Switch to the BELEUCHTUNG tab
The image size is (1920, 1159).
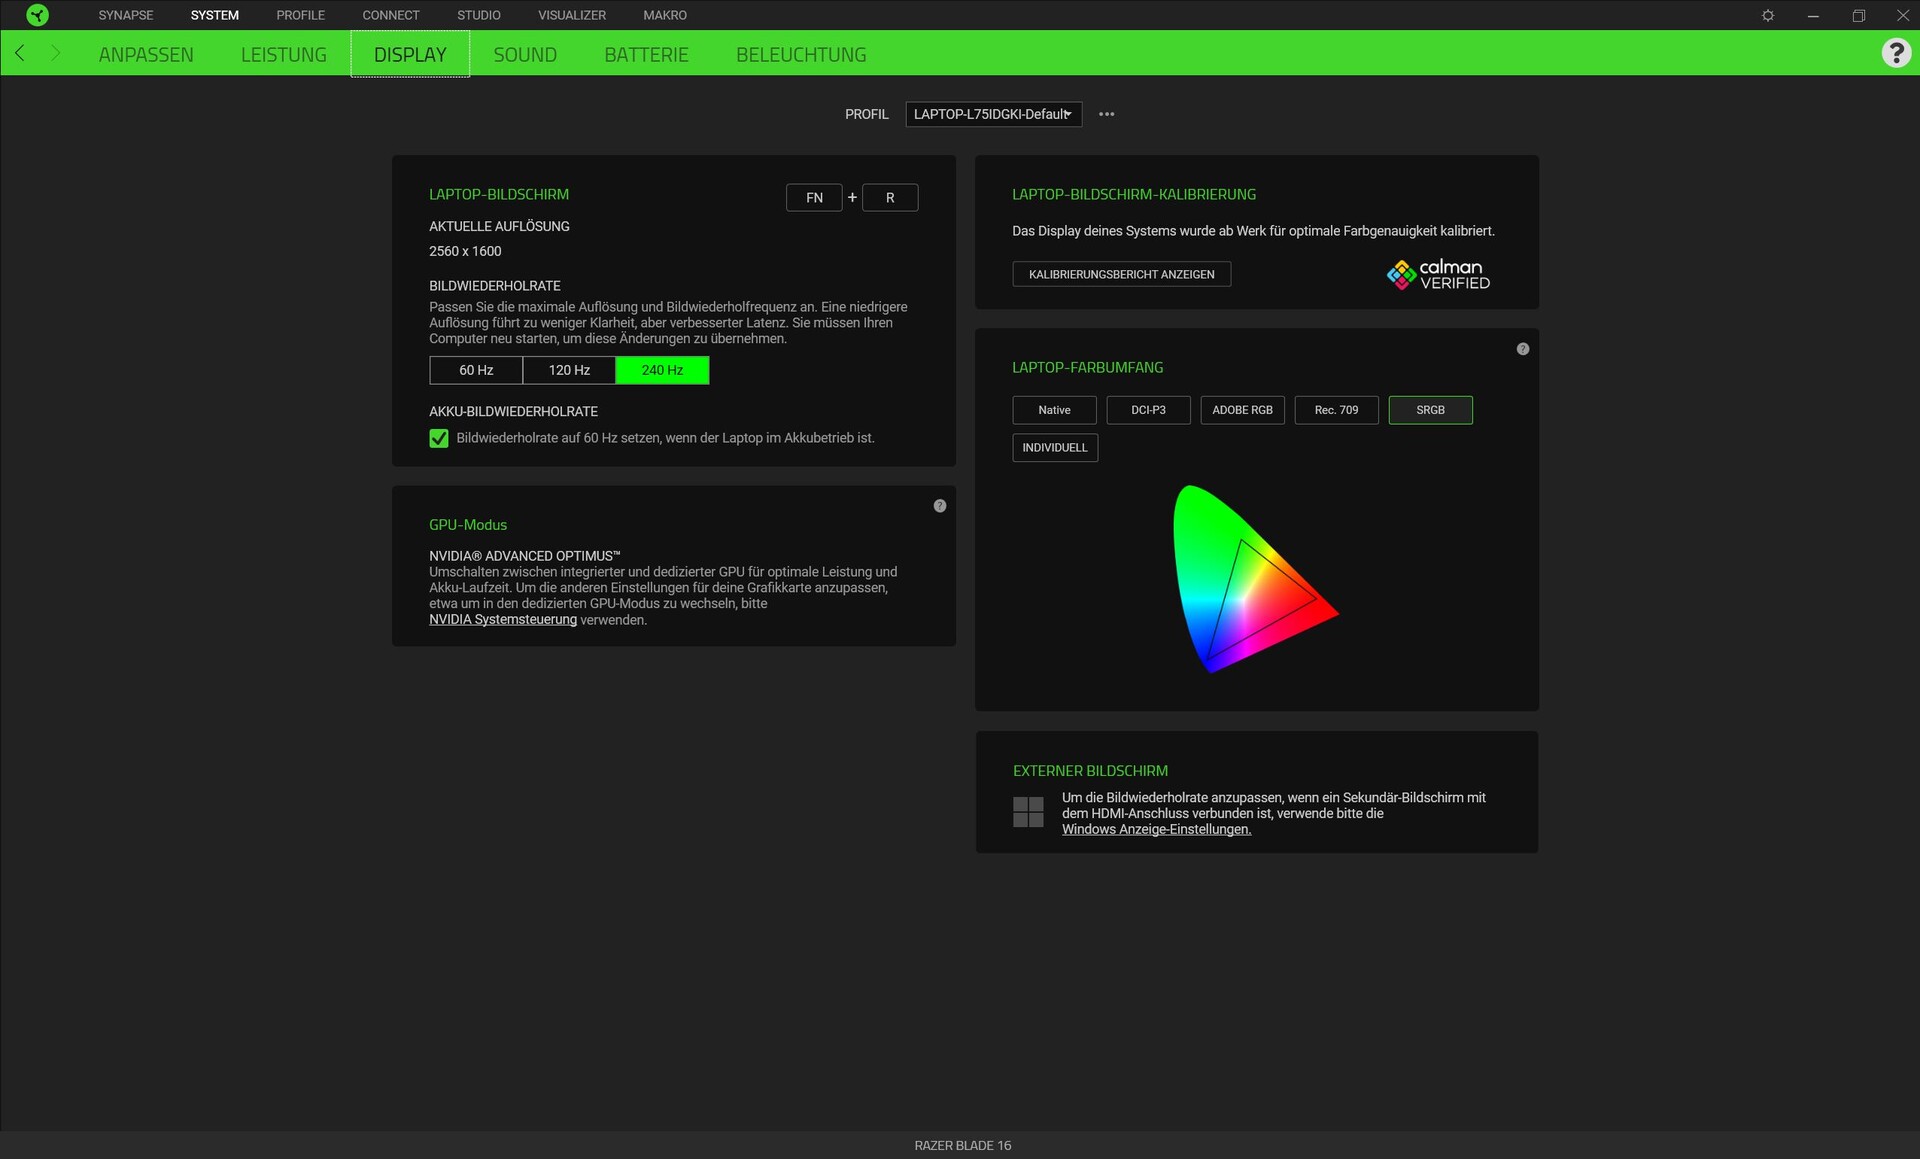pyautogui.click(x=801, y=55)
